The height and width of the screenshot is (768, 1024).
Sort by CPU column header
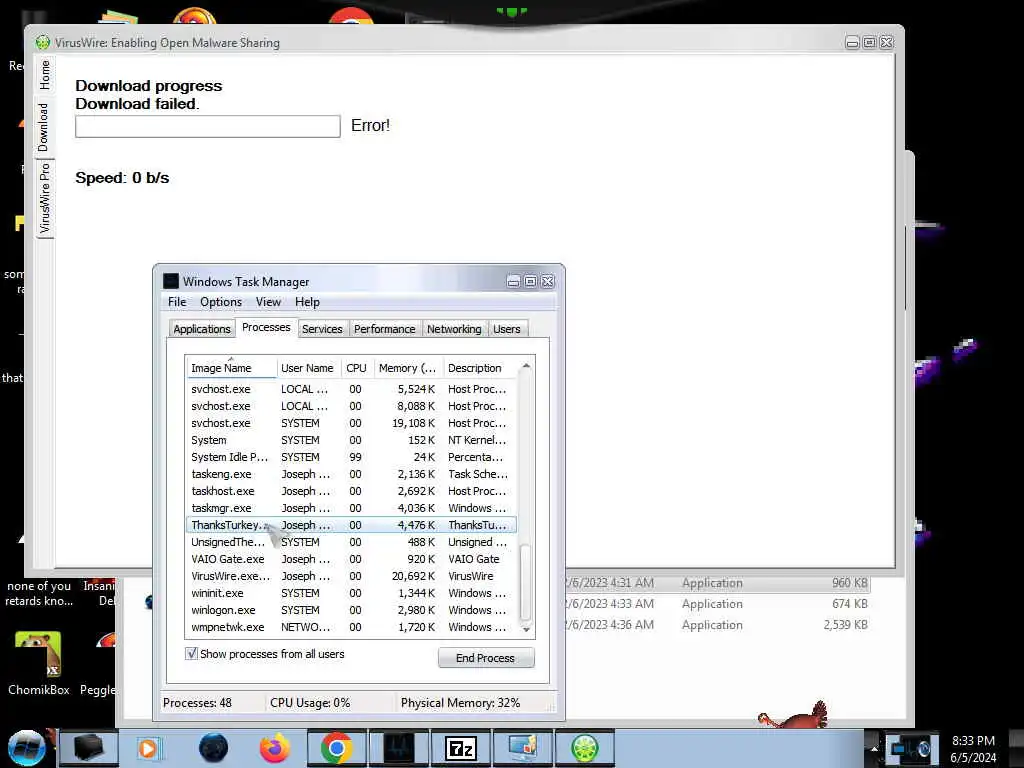(x=356, y=368)
